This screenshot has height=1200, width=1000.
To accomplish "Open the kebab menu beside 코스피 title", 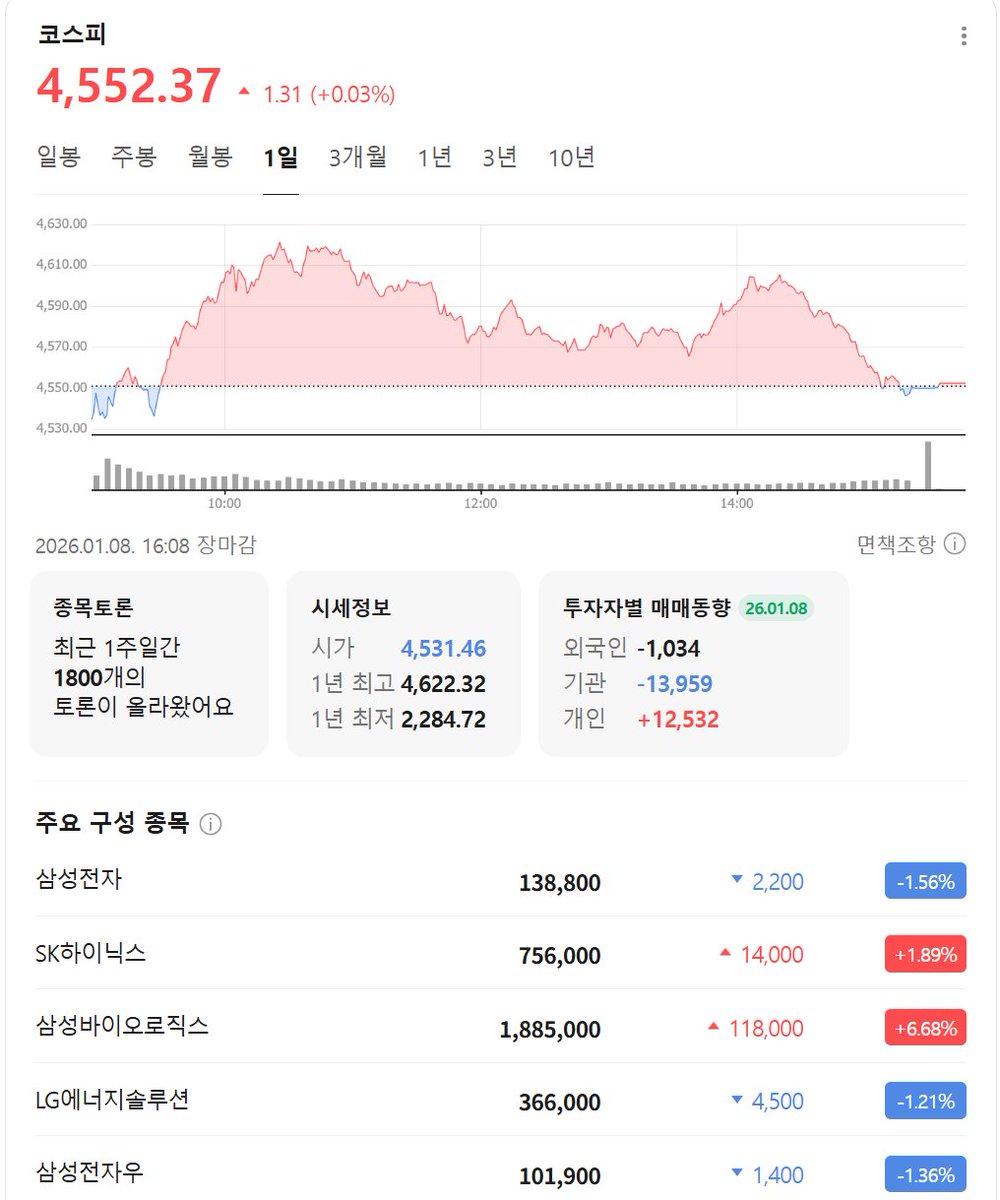I will click(x=963, y=34).
